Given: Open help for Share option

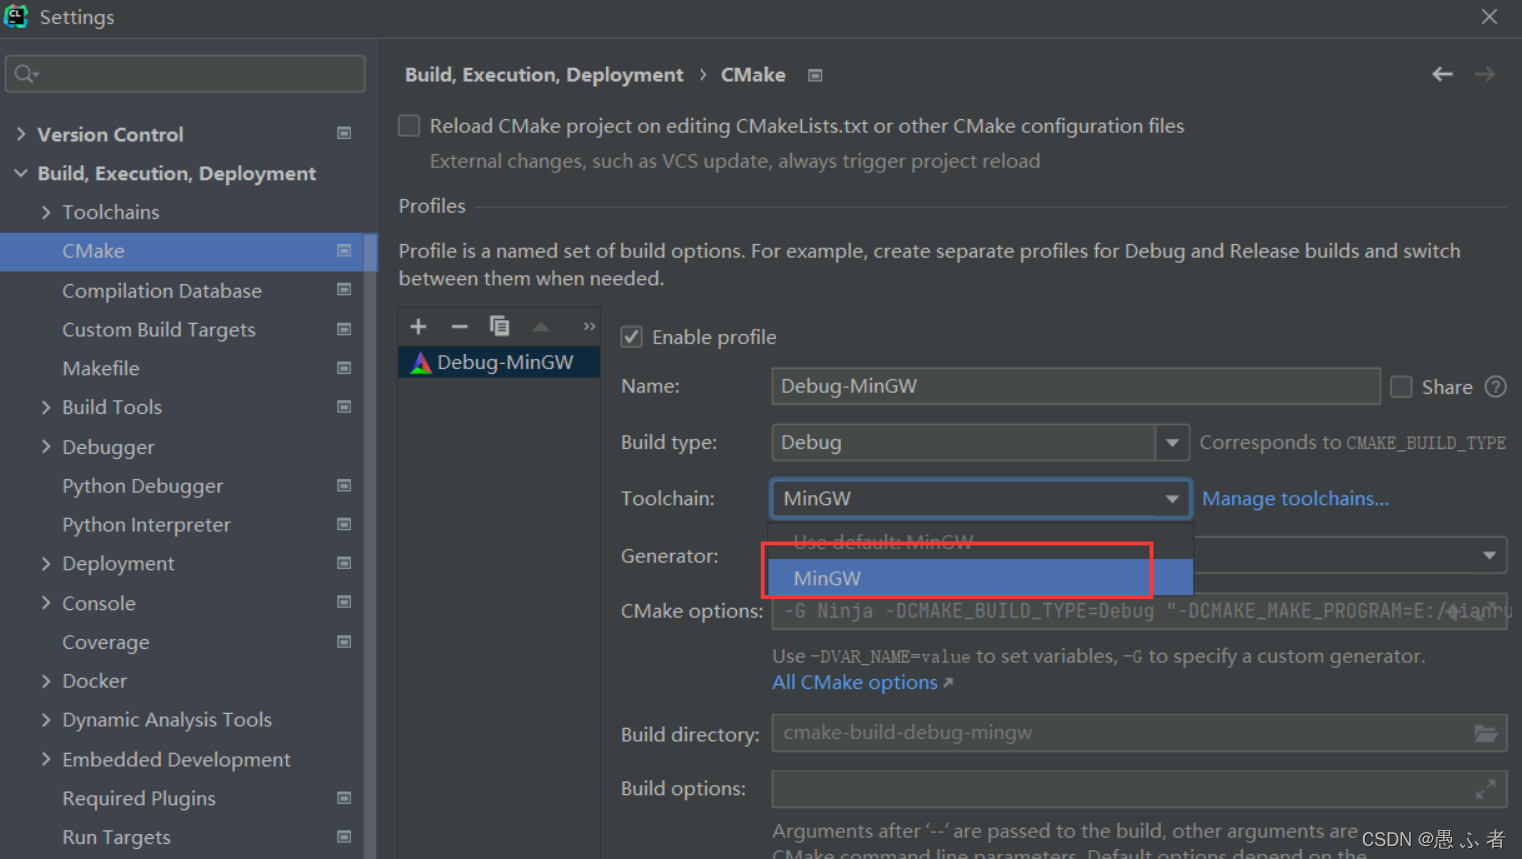Looking at the screenshot, I should [x=1495, y=387].
